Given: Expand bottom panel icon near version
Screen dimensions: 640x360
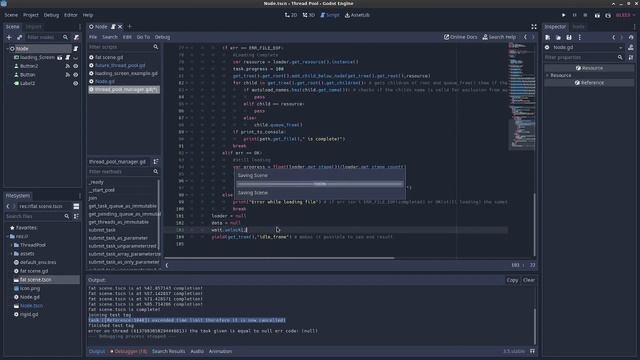Looking at the screenshot, I should tap(532, 351).
